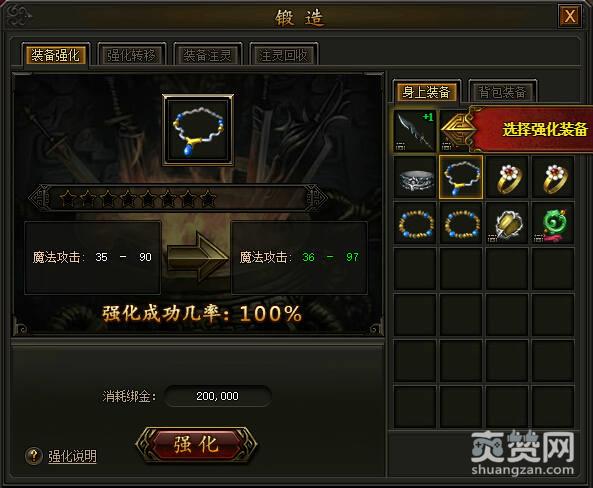
Task: Click the enhancement star level bar
Action: coord(178,198)
